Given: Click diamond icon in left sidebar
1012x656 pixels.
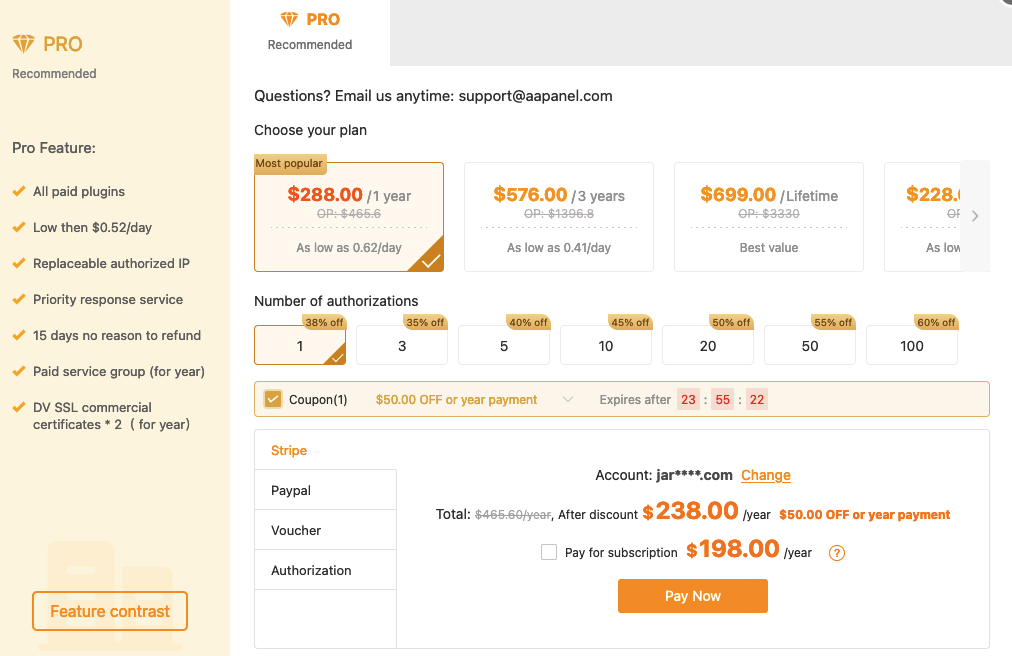Looking at the screenshot, I should 23,44.
